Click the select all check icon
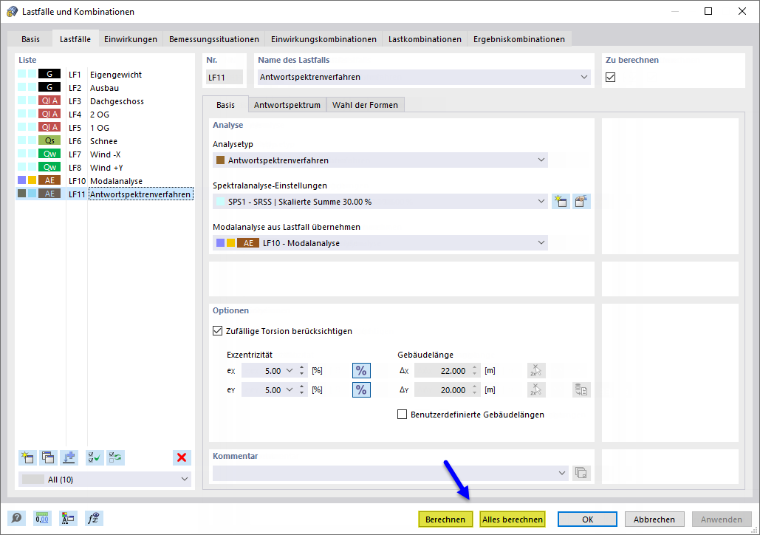The height and width of the screenshot is (535, 760). coord(95,457)
